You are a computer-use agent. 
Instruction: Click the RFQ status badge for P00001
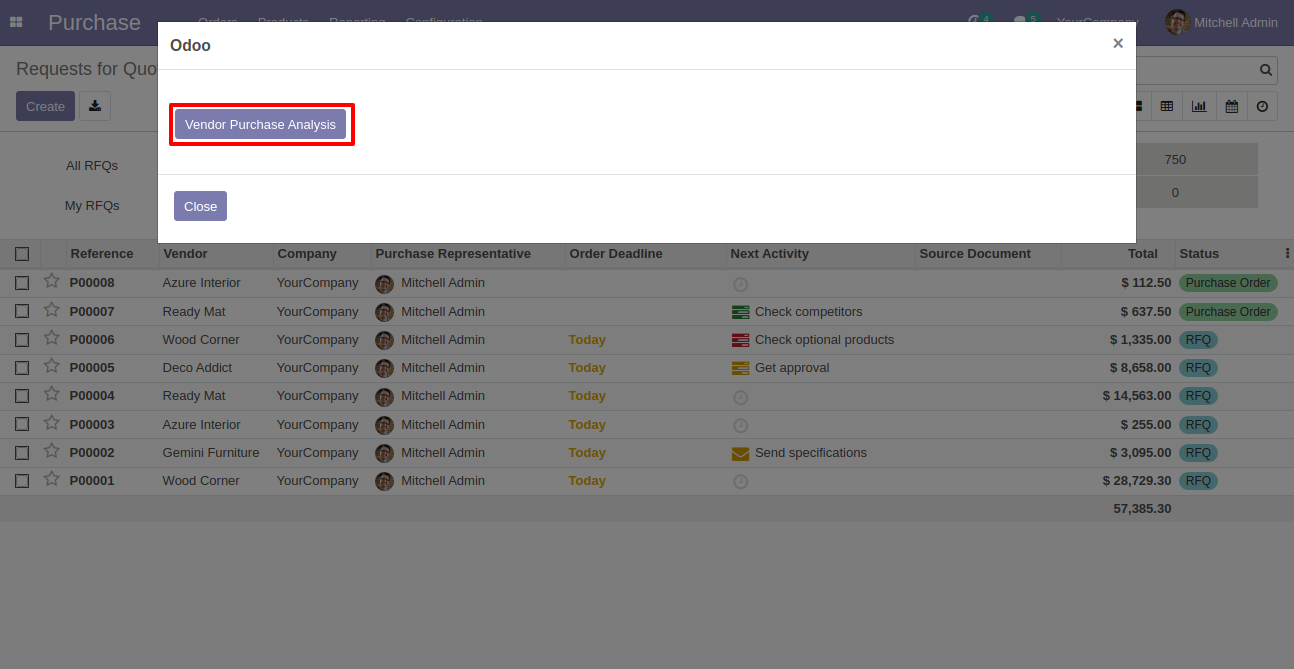[x=1198, y=481]
